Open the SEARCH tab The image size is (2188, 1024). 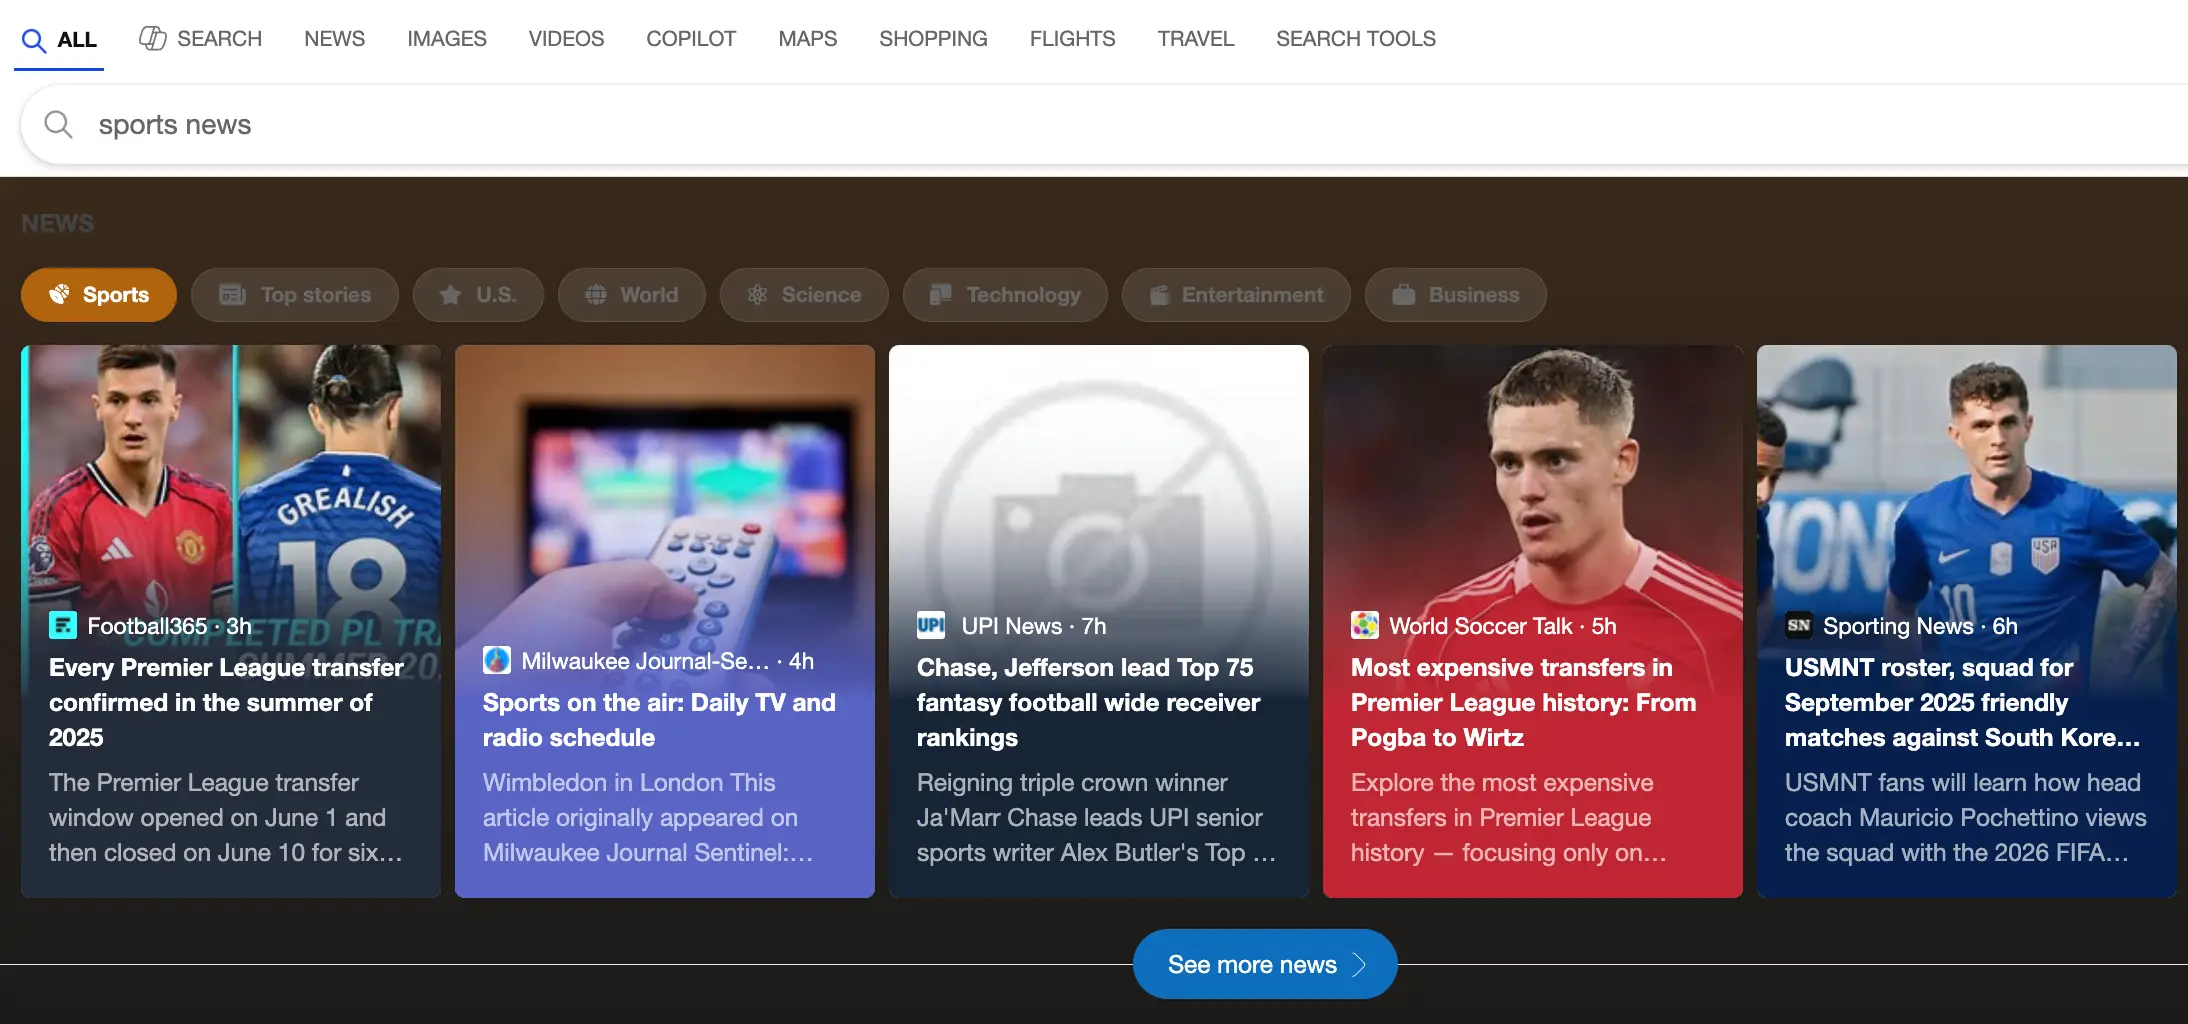200,38
